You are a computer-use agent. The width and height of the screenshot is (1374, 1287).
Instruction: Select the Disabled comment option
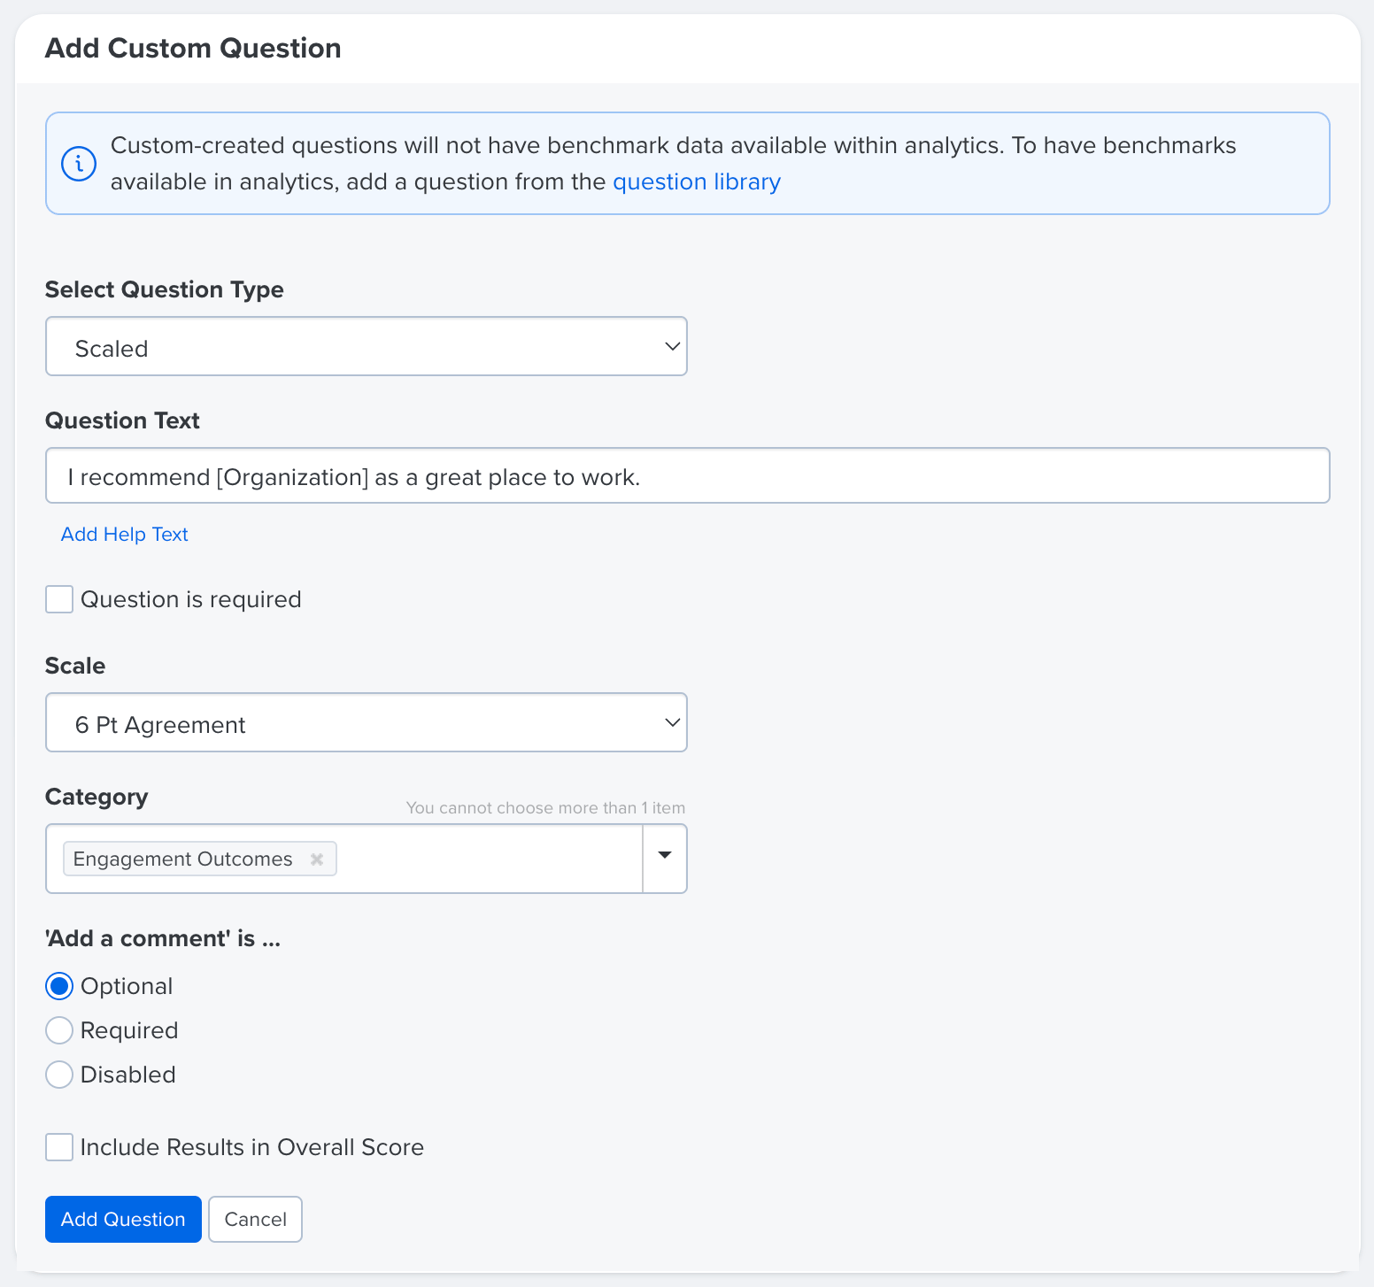click(59, 1074)
